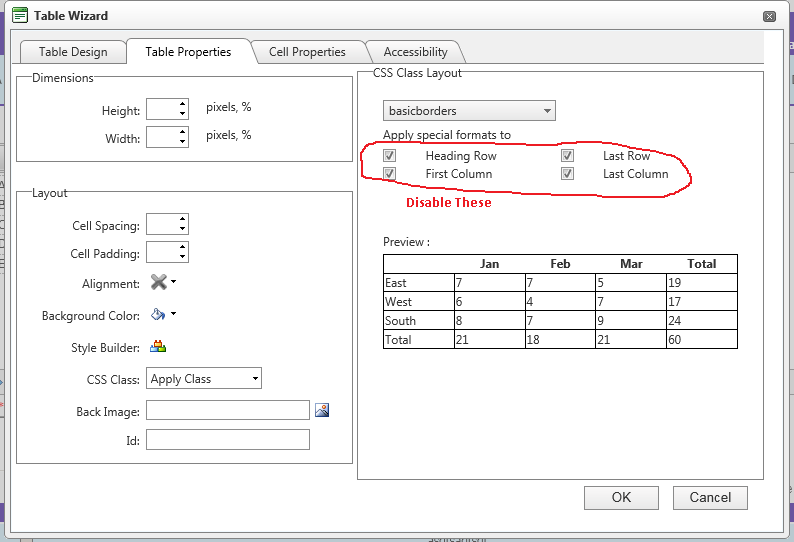Screen dimensions: 794x542
Task: Toggle the First Column checkbox
Action: pos(389,174)
